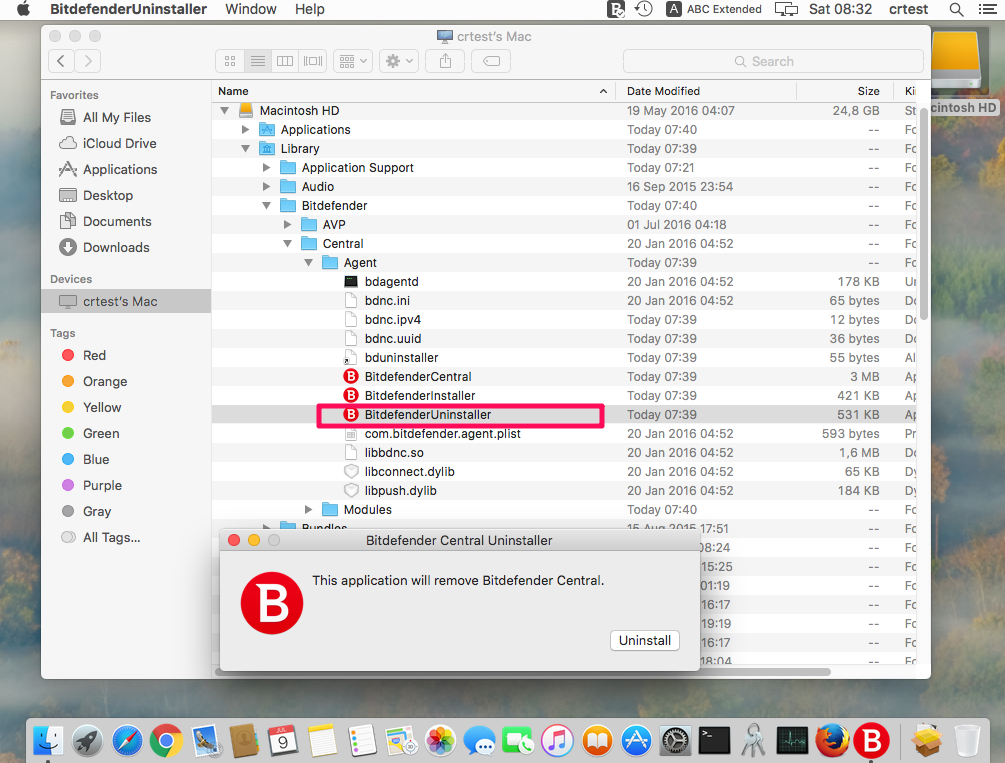The height and width of the screenshot is (763, 1005).
Task: Open Activity Monitor in the Dock
Action: pos(793,741)
